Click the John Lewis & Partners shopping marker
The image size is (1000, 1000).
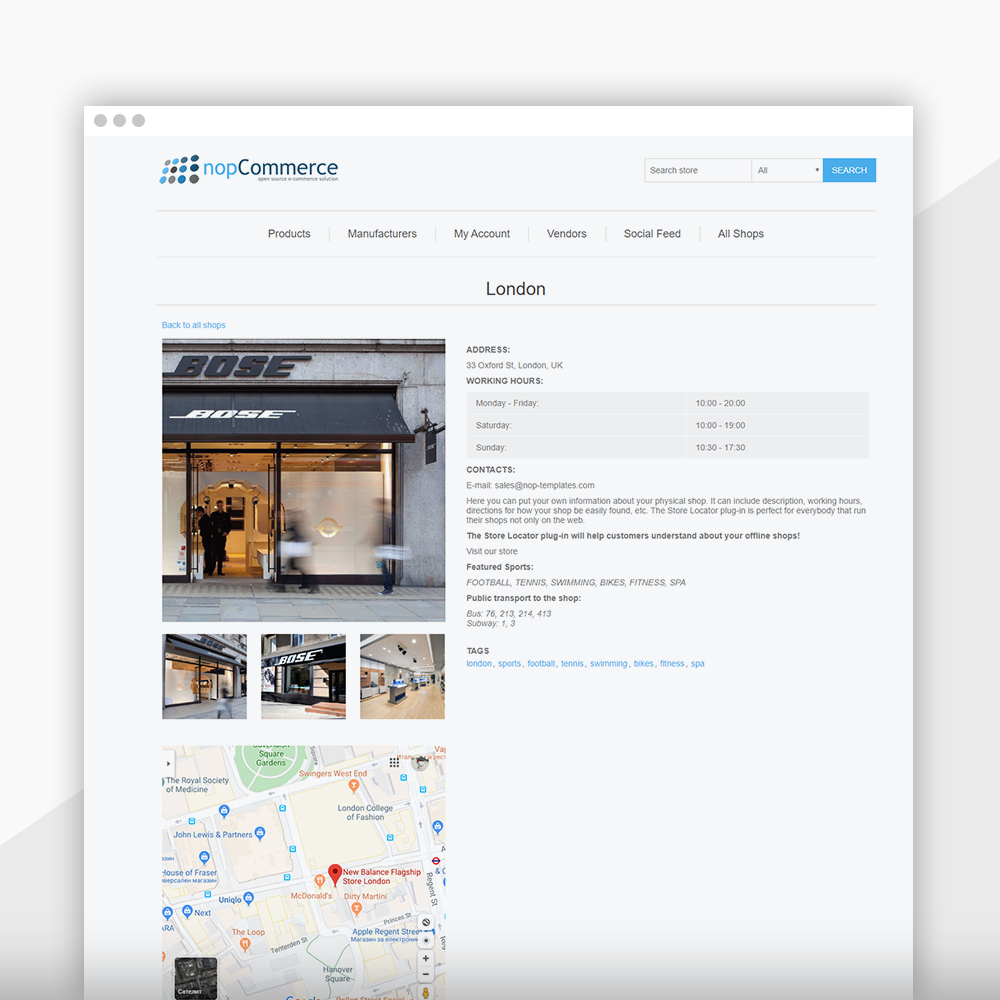click(260, 833)
